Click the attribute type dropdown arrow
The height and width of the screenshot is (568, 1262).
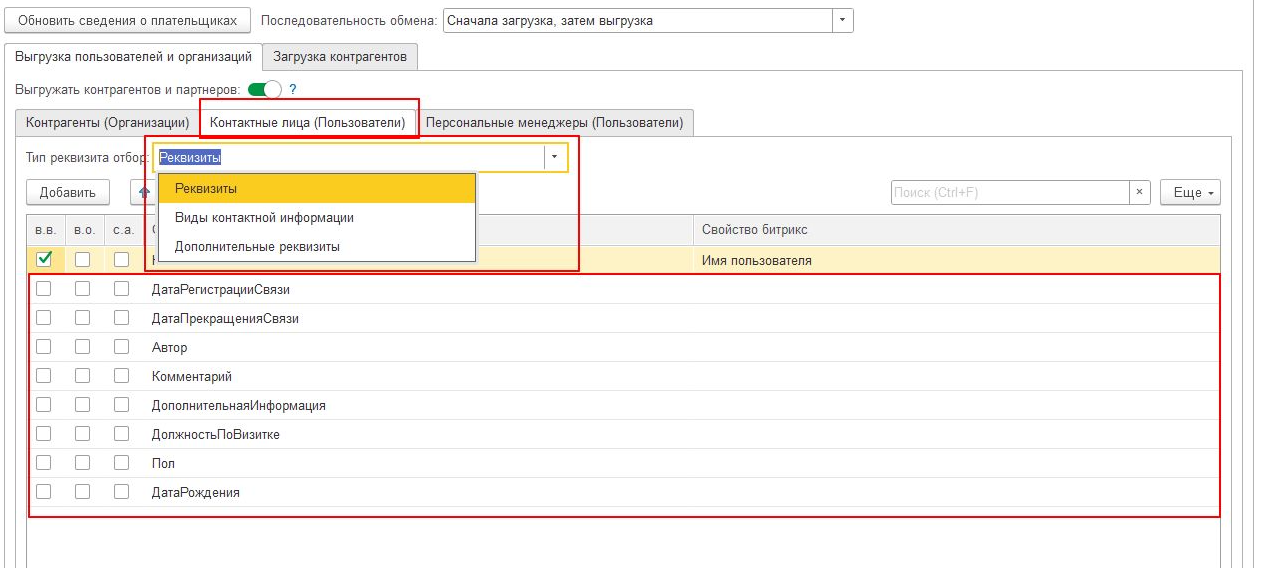[x=555, y=157]
